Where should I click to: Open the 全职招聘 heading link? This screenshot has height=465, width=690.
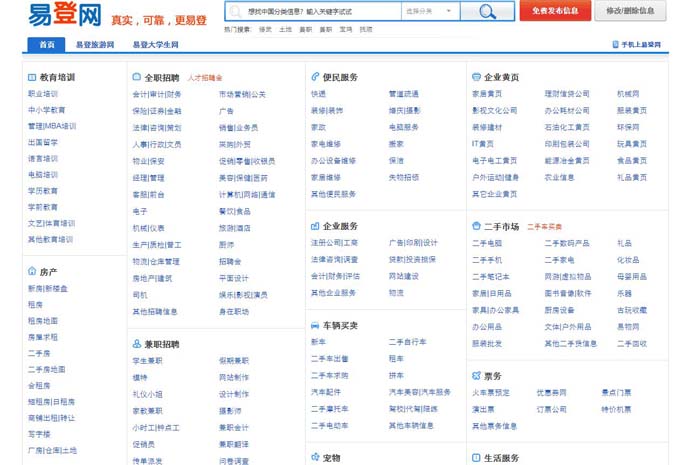[162, 78]
